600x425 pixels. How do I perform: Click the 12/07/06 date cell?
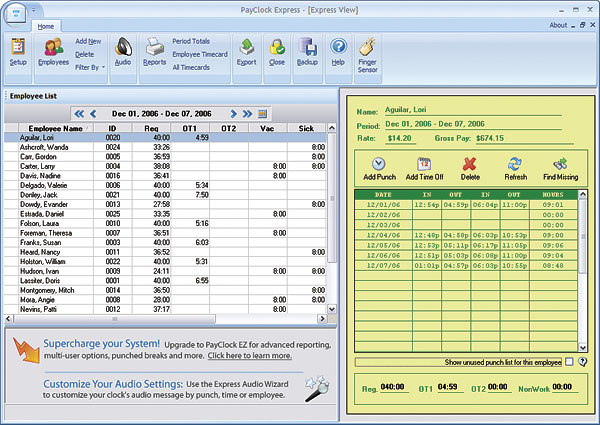pos(383,265)
